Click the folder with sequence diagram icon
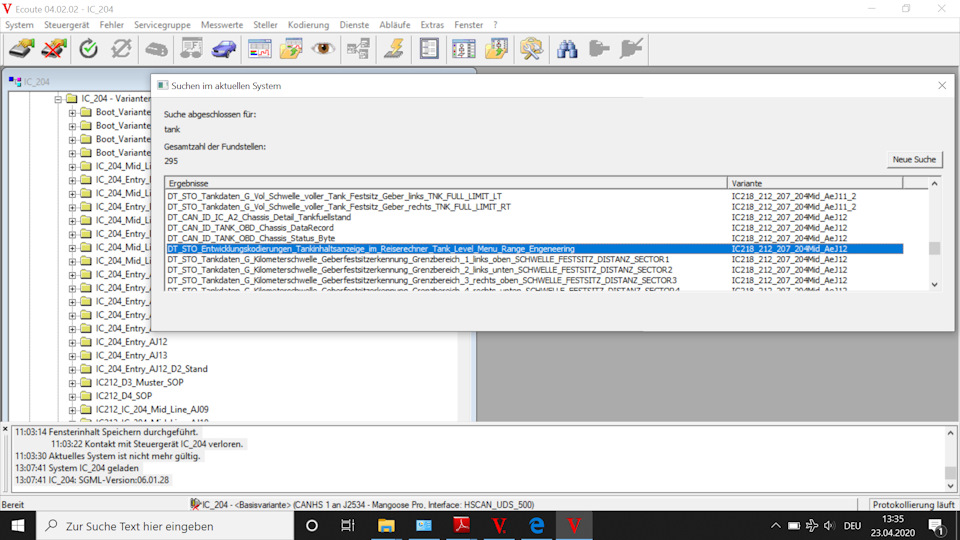This screenshot has height=540, width=960. coord(496,48)
